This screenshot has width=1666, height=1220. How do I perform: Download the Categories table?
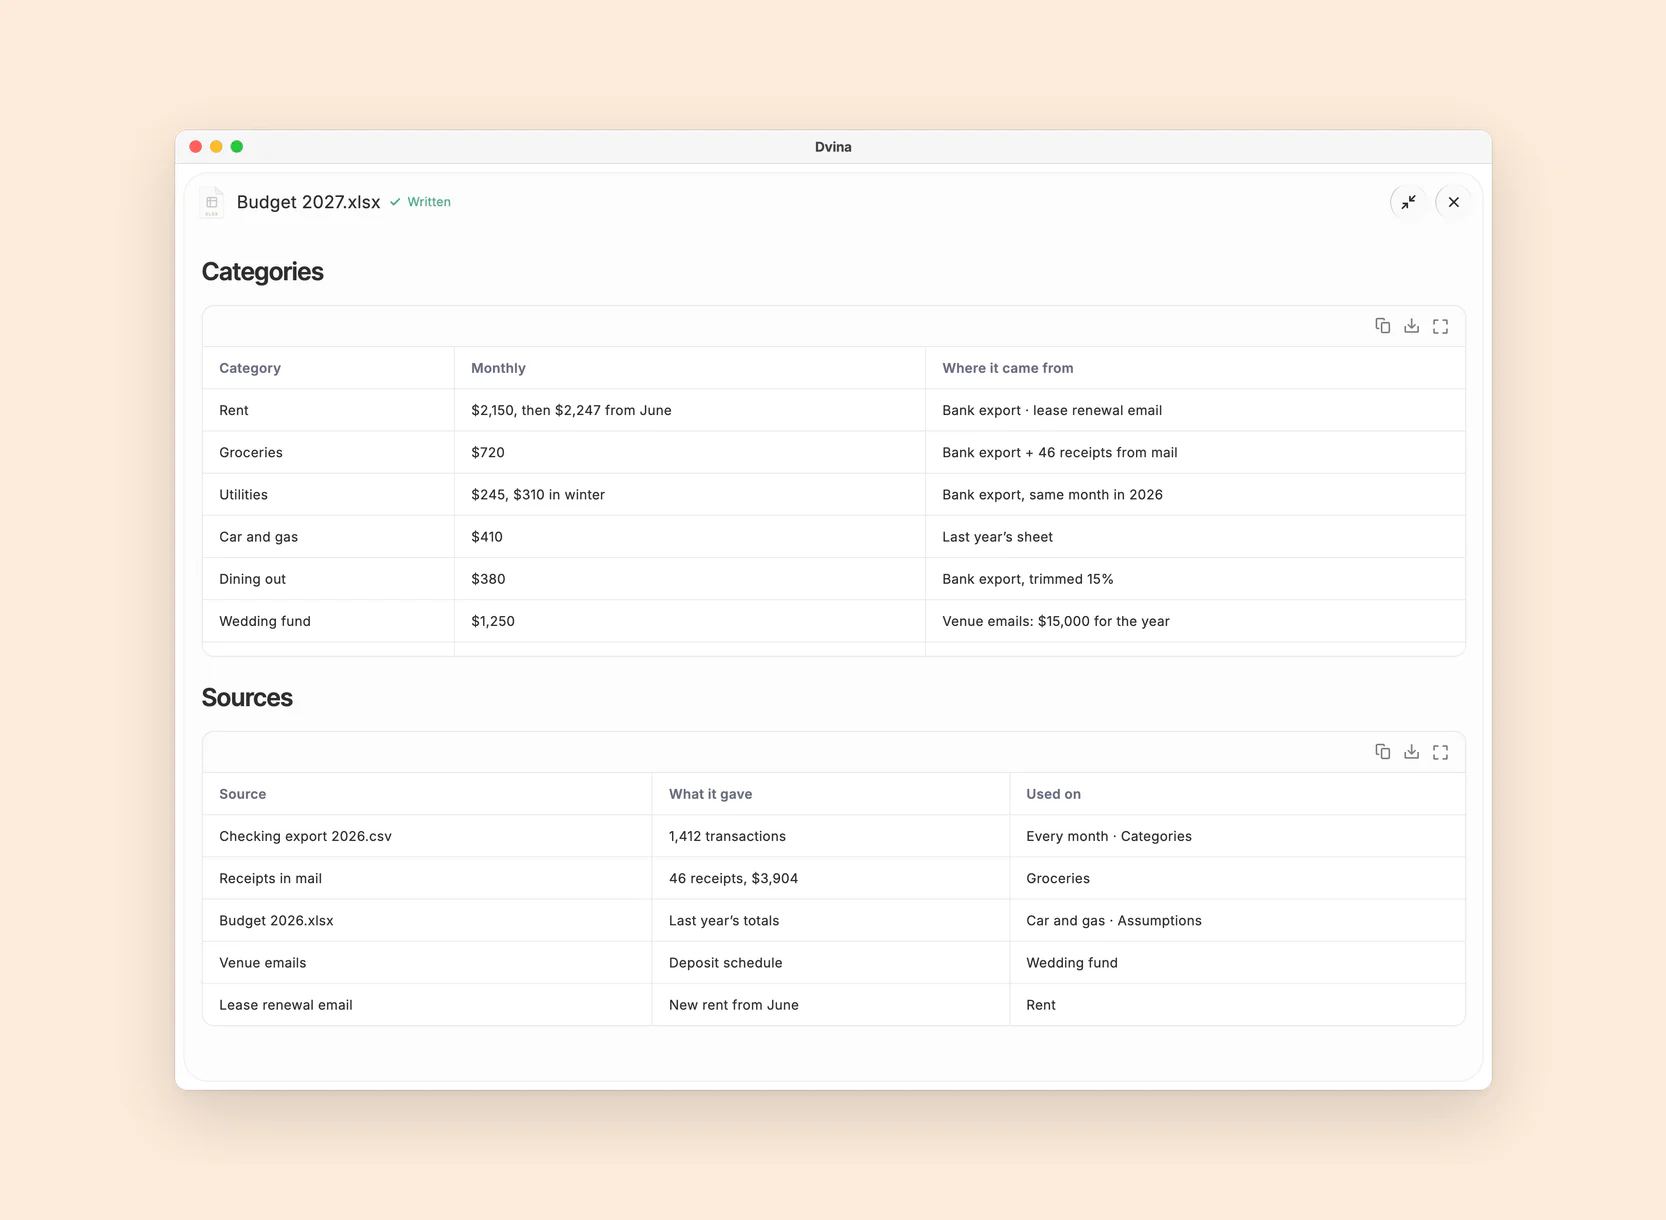1411,326
